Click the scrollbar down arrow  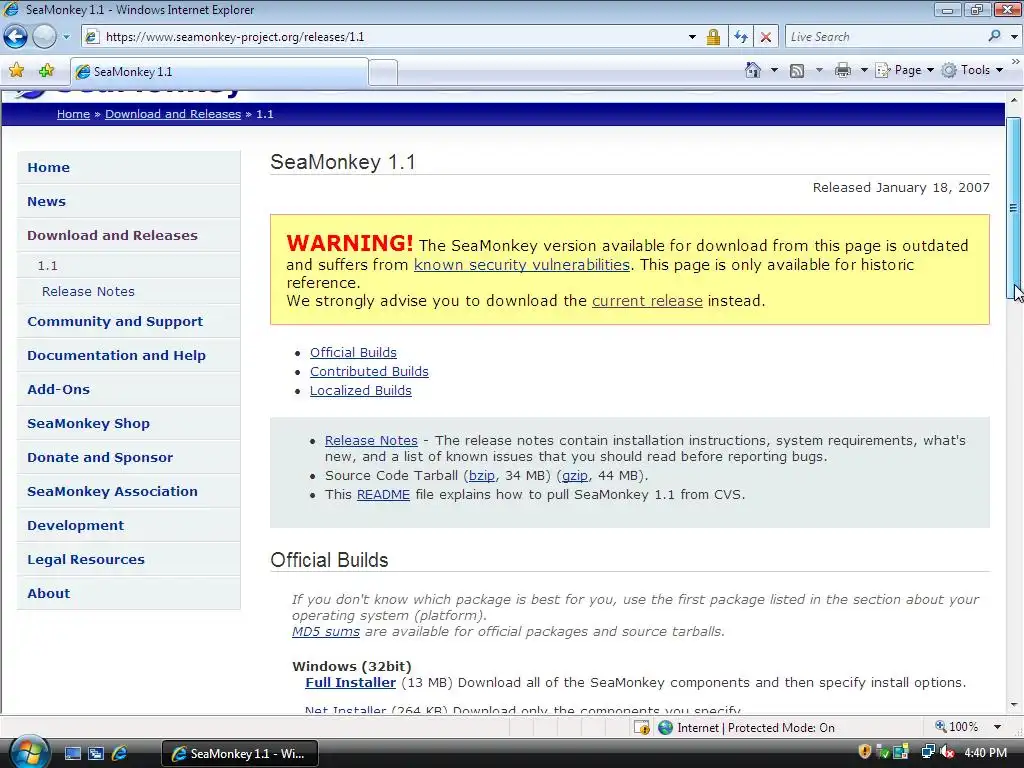coord(1014,705)
